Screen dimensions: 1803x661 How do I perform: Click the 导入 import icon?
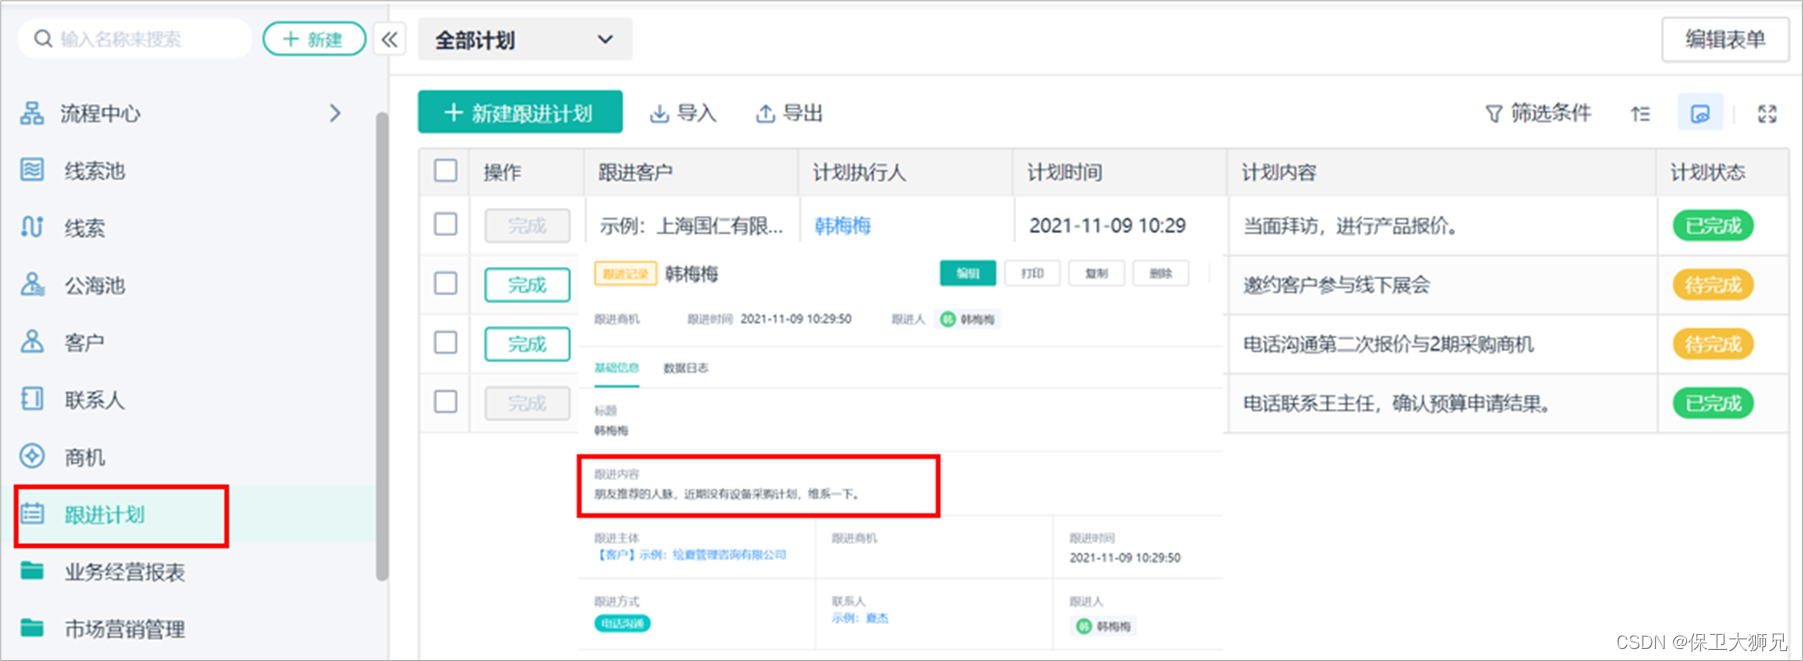click(x=659, y=114)
